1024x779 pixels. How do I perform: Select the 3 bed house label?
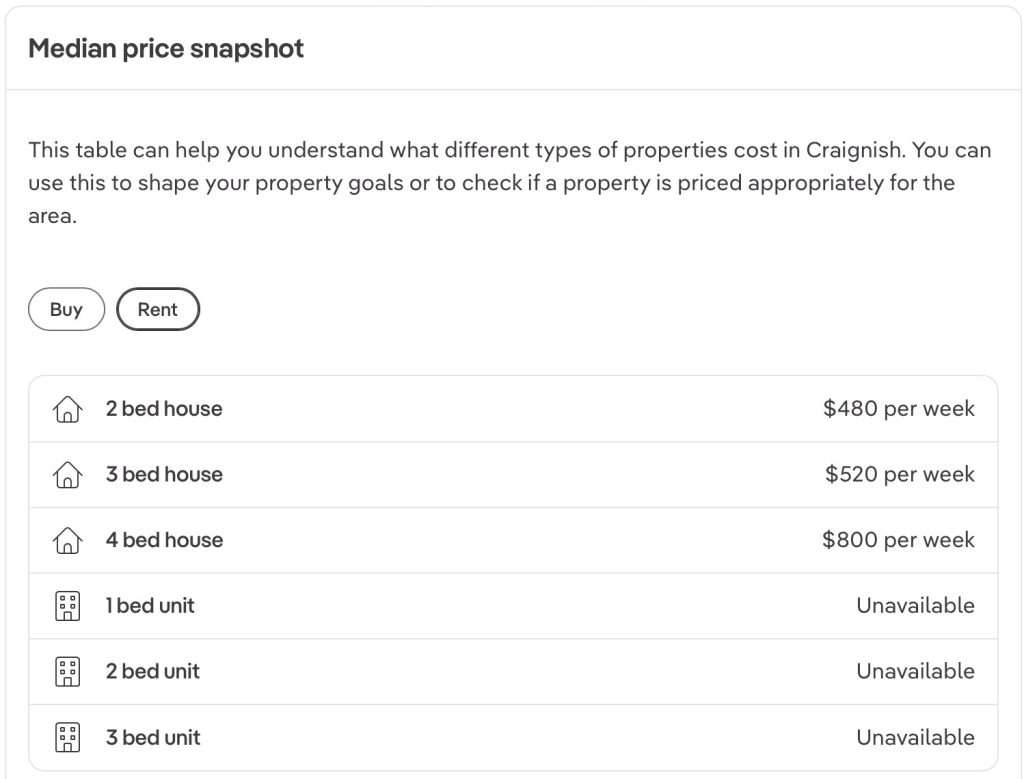tap(164, 475)
